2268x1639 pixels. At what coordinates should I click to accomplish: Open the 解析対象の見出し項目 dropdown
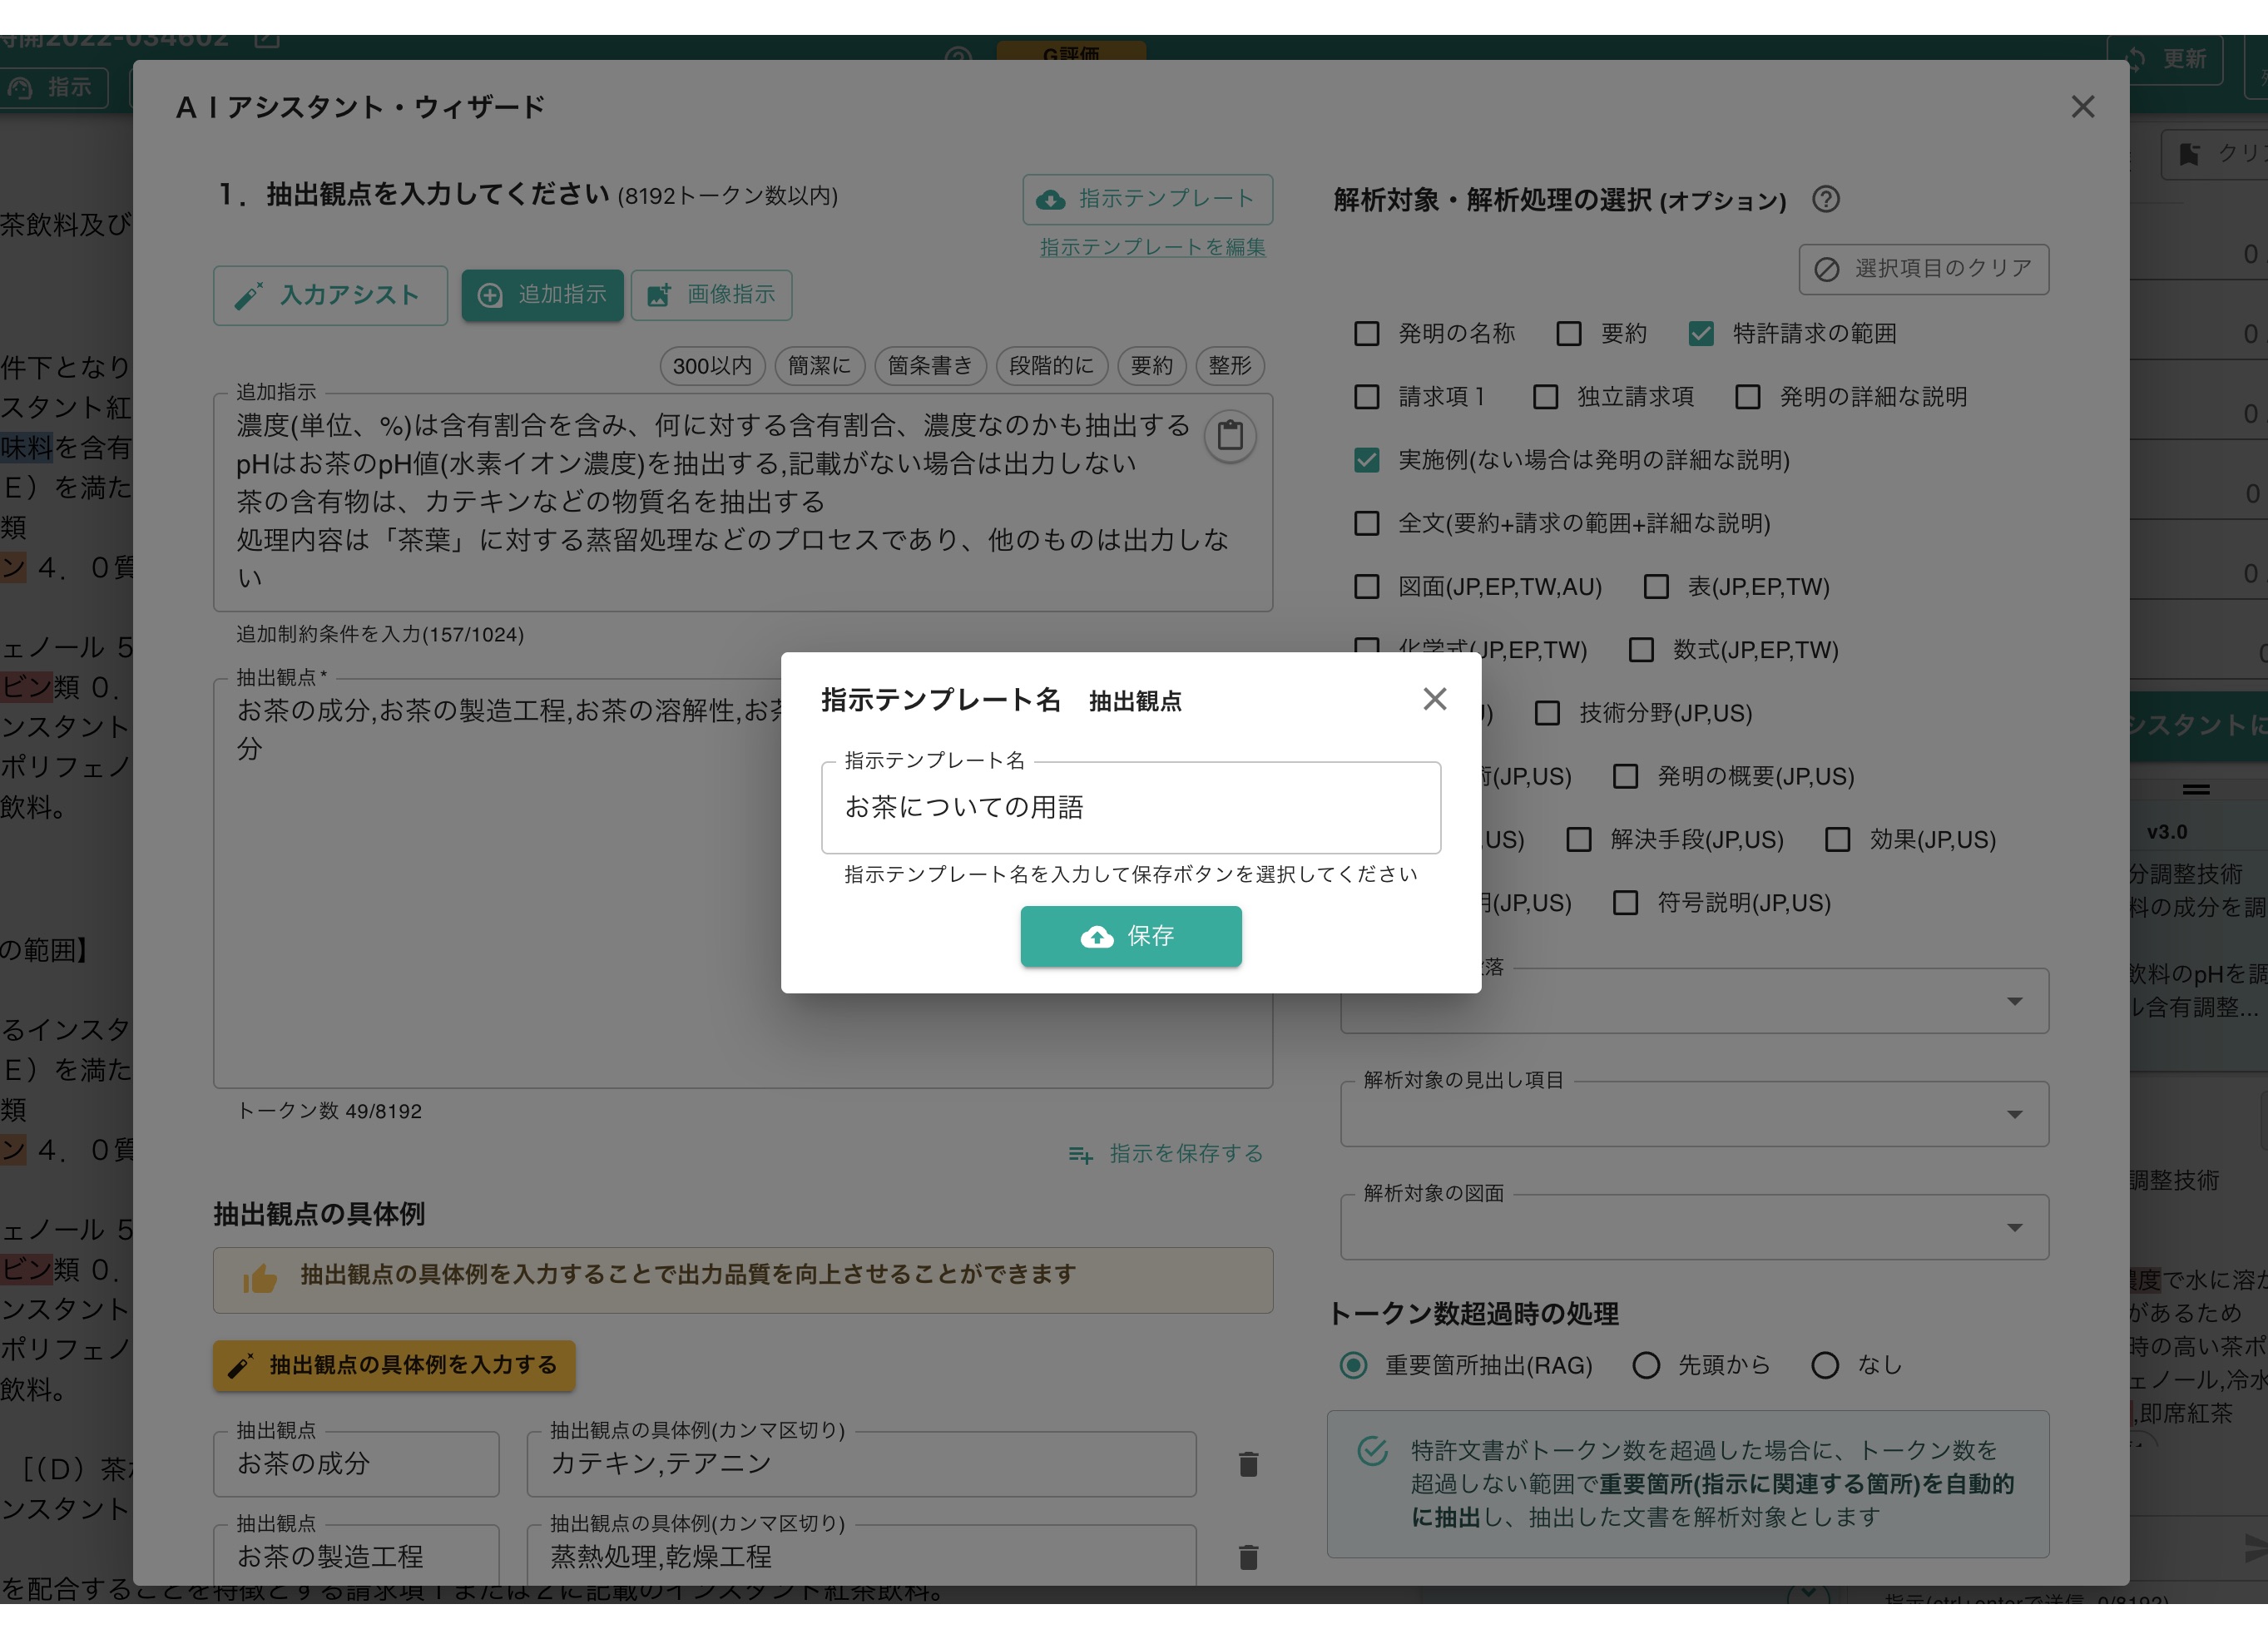pos(1694,1114)
